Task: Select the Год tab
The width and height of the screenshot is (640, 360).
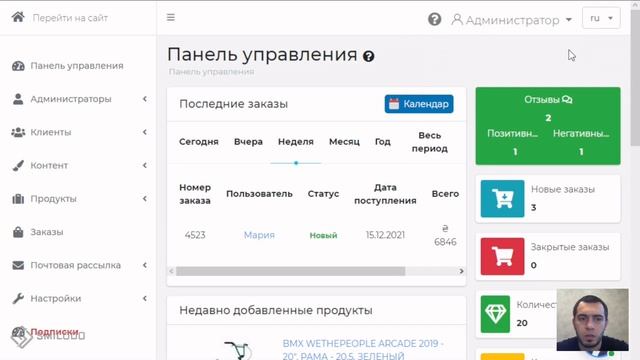Action: [382, 142]
